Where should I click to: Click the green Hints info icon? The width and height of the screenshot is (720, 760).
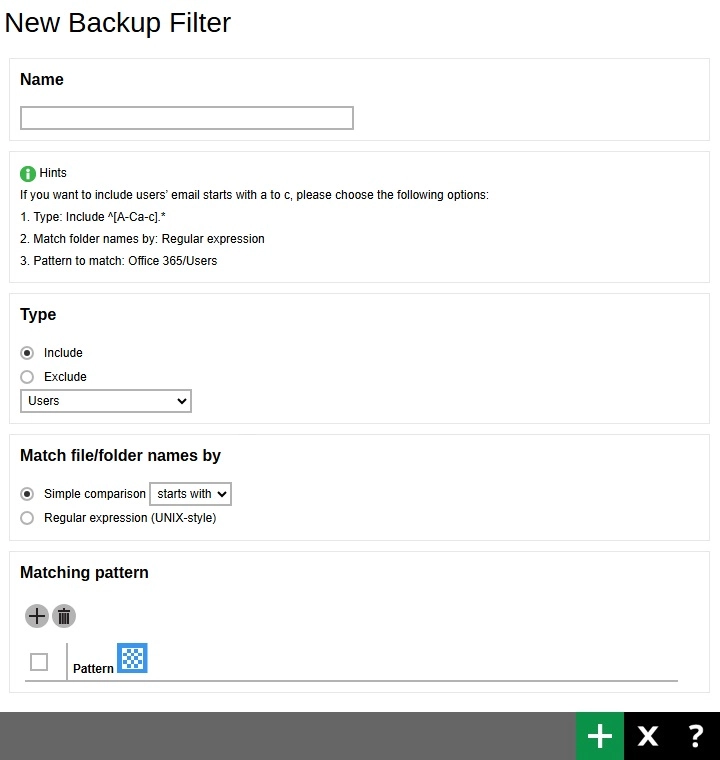(28, 173)
